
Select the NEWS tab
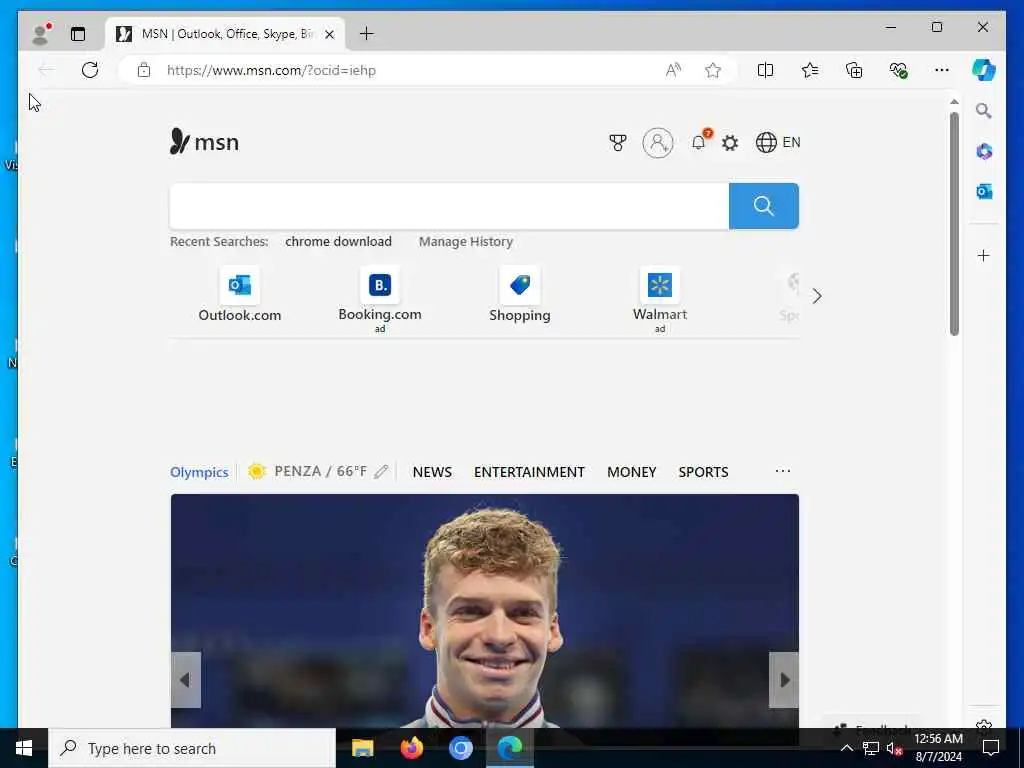click(x=432, y=472)
